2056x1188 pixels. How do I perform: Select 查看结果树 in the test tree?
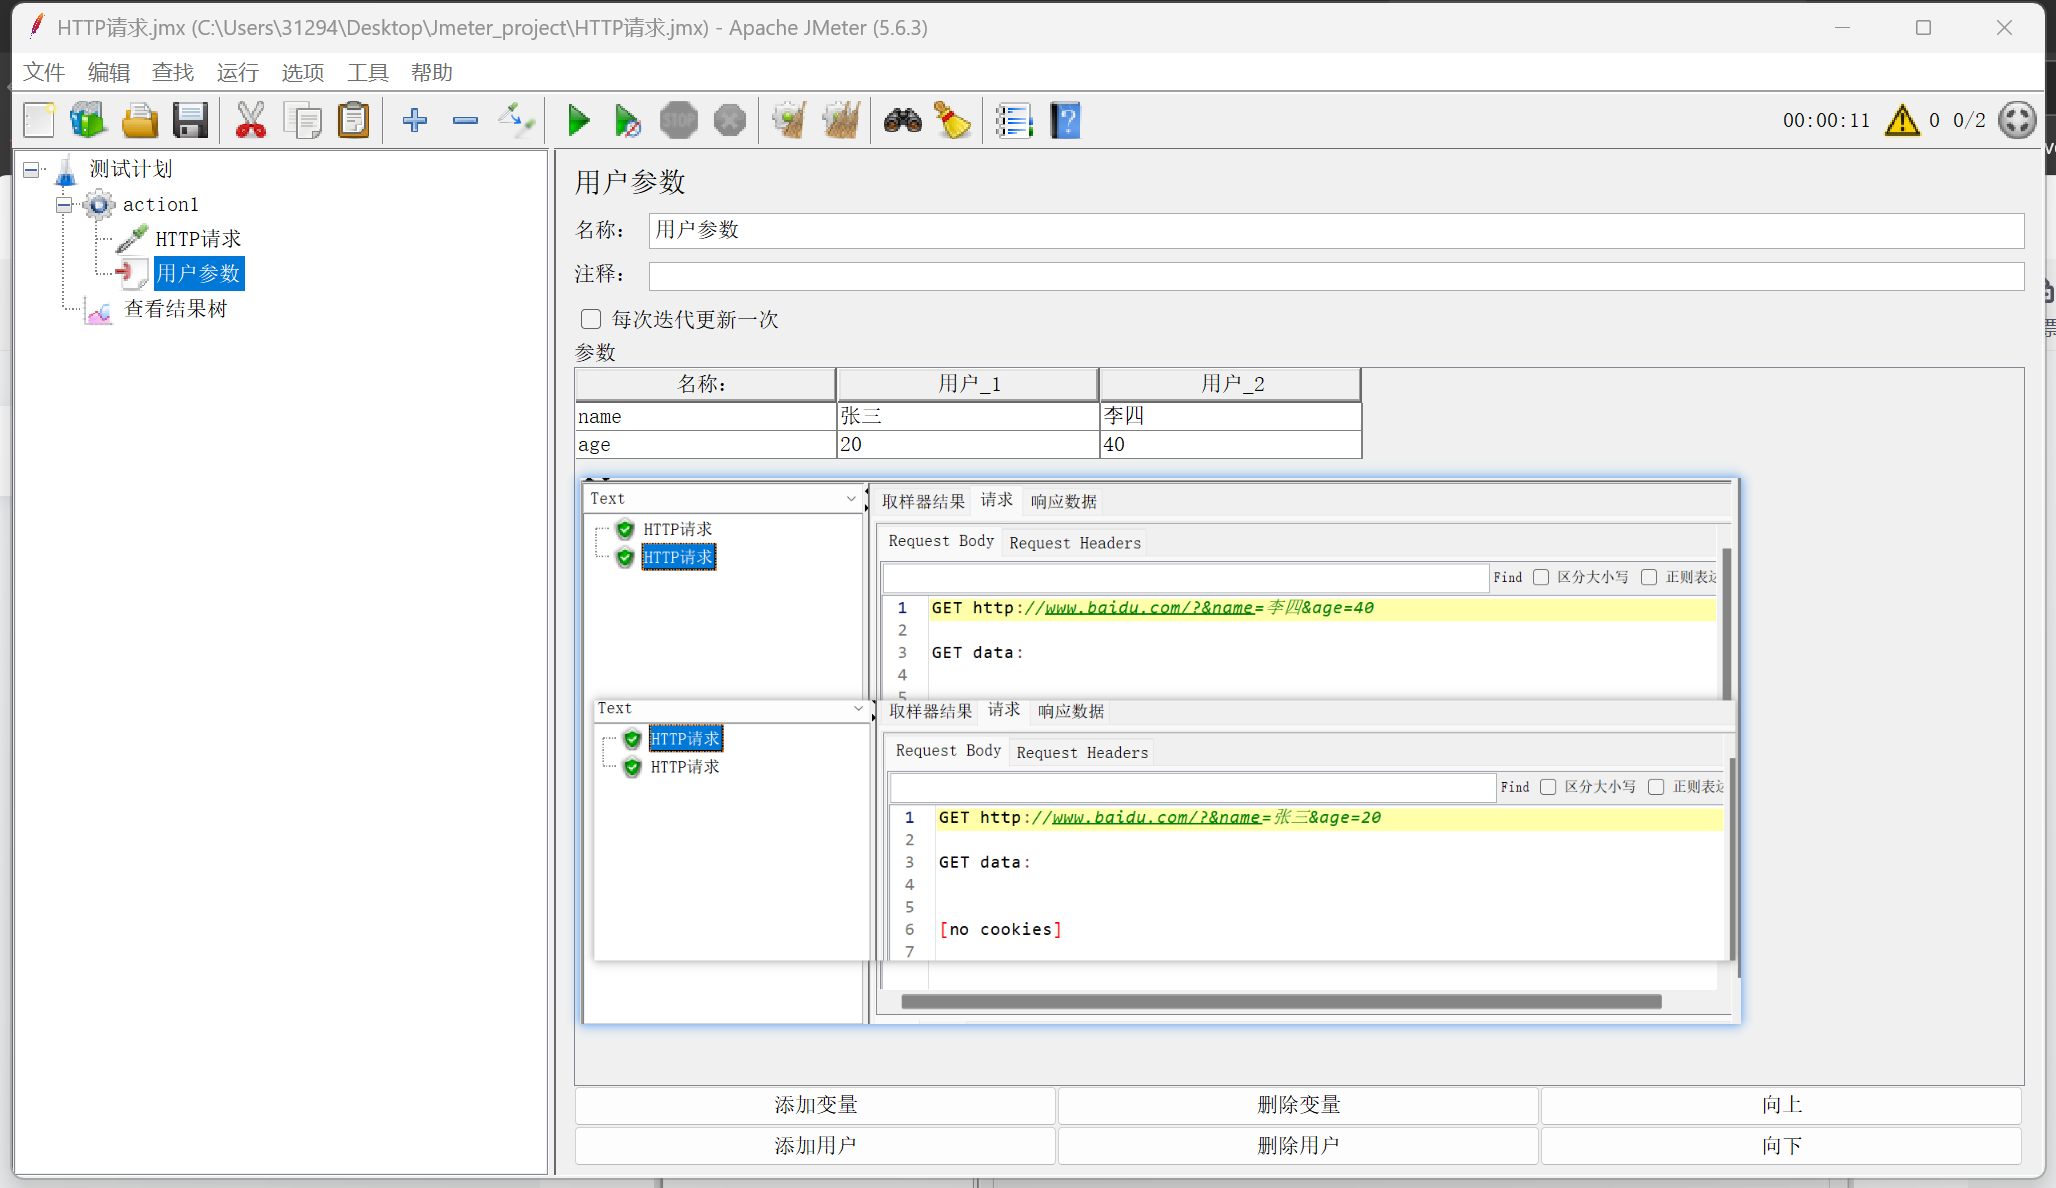click(175, 309)
